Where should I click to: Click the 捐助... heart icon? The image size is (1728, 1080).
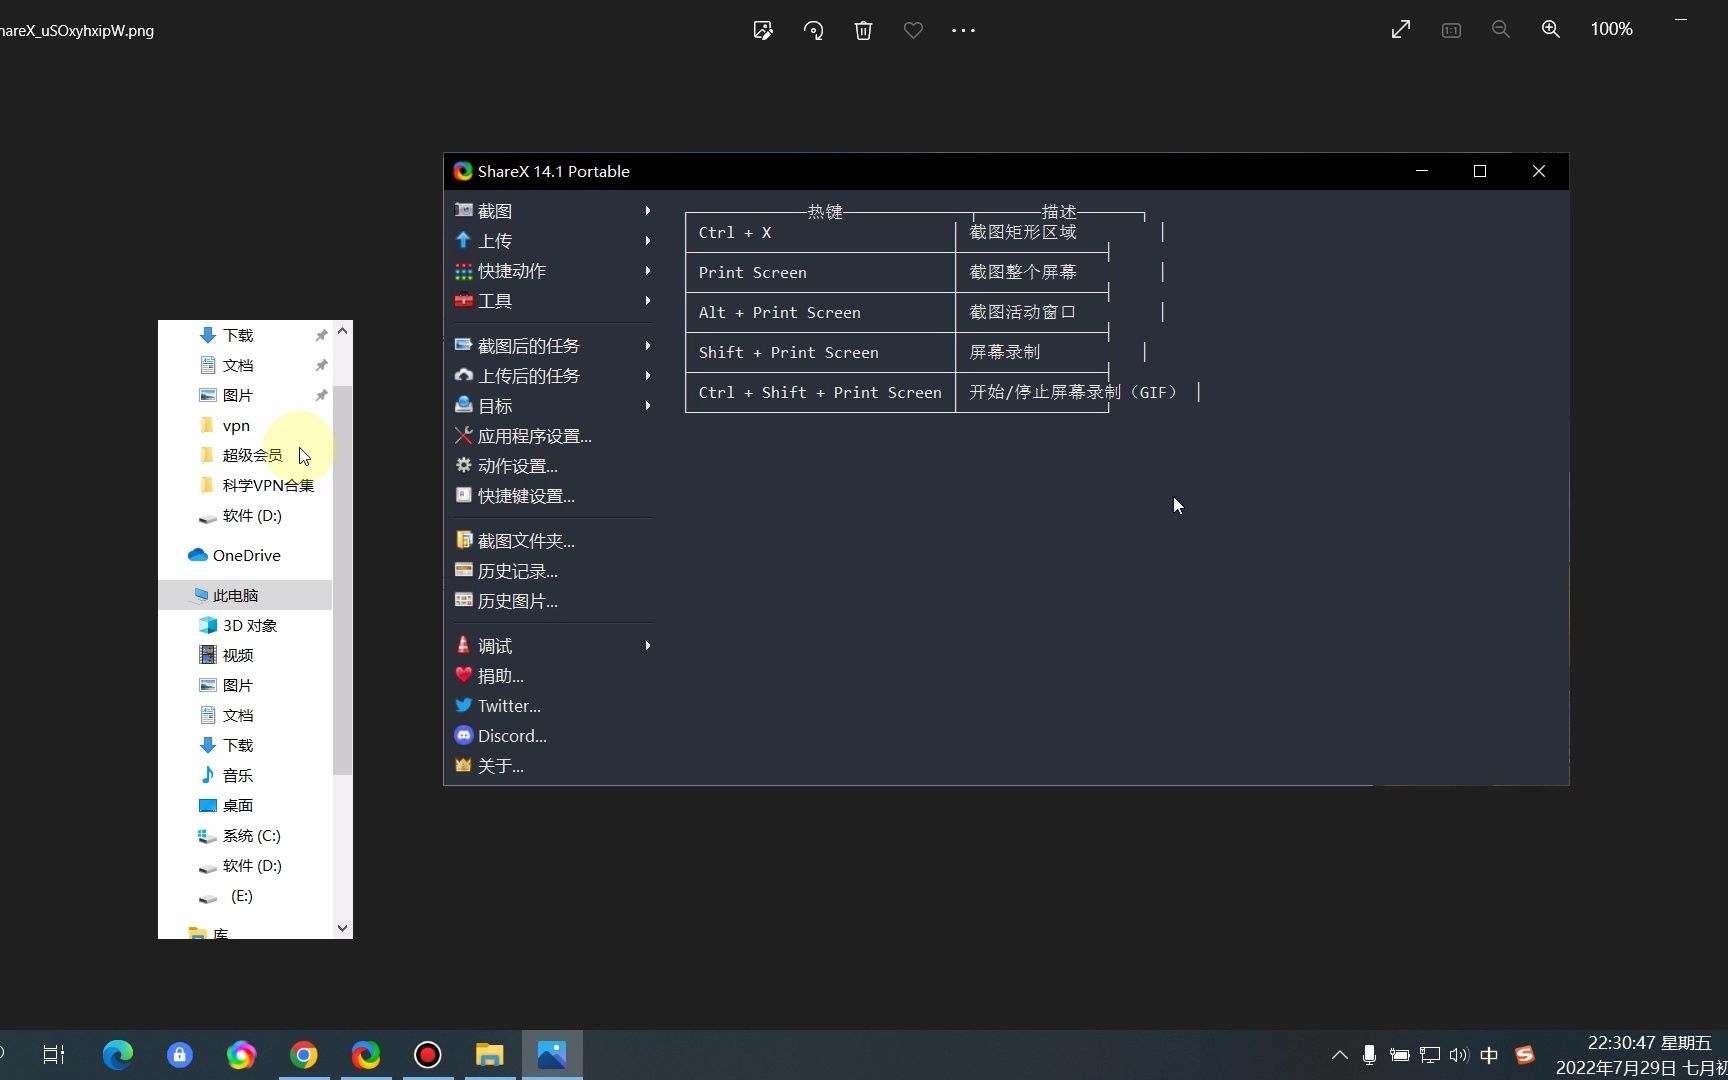click(463, 675)
